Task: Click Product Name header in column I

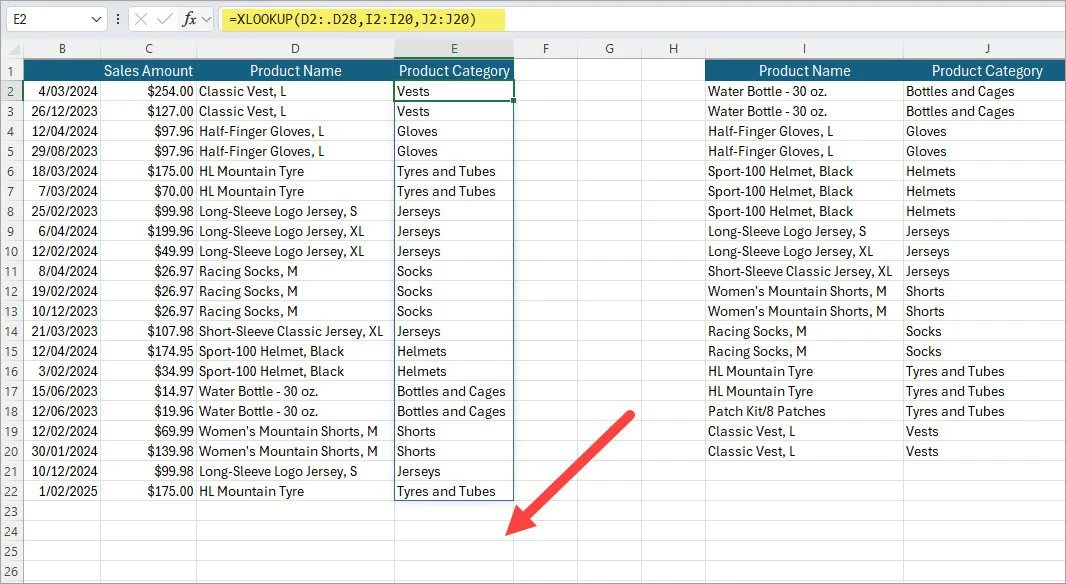Action: pos(804,71)
